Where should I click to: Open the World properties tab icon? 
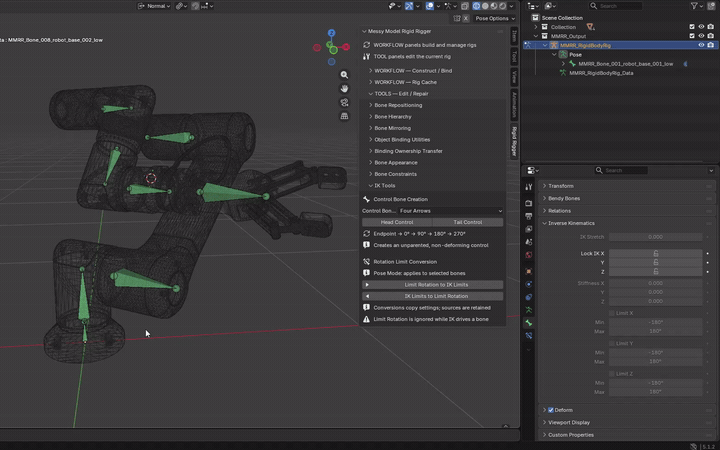(529, 254)
